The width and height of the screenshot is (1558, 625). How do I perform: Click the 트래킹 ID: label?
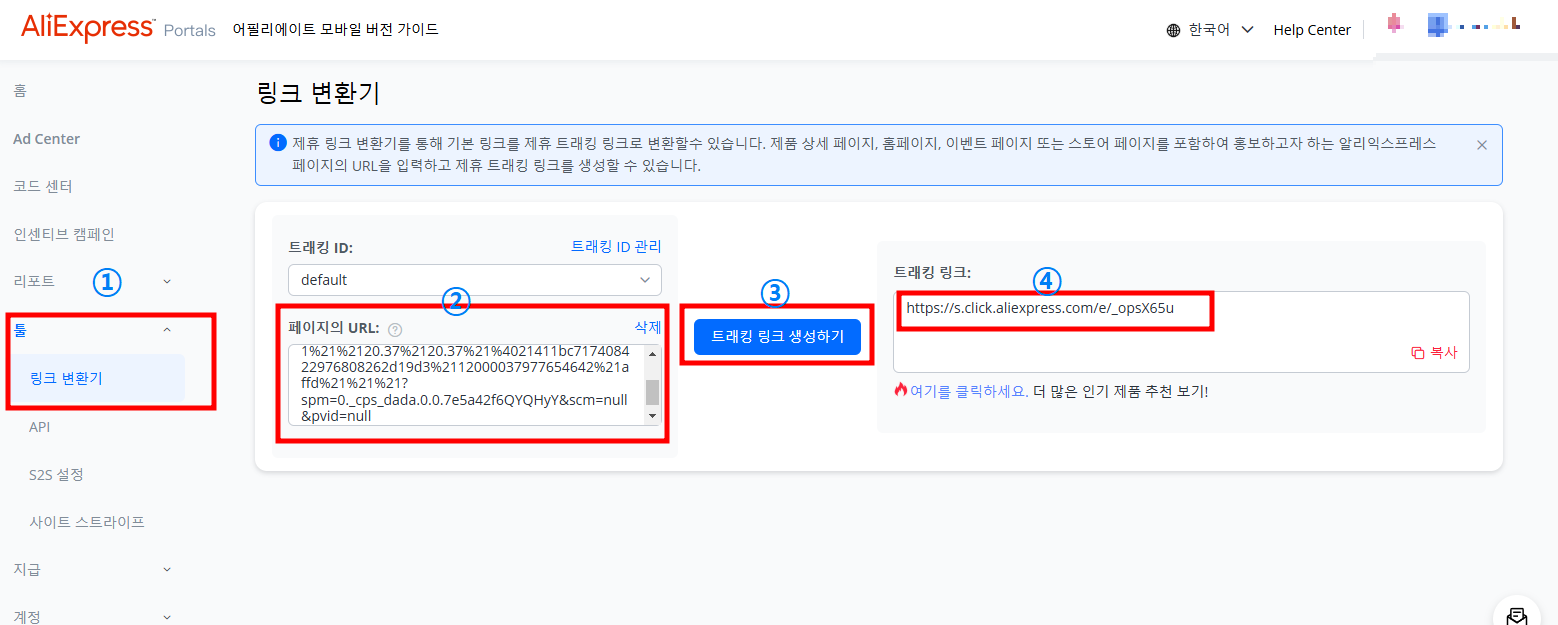pos(320,246)
